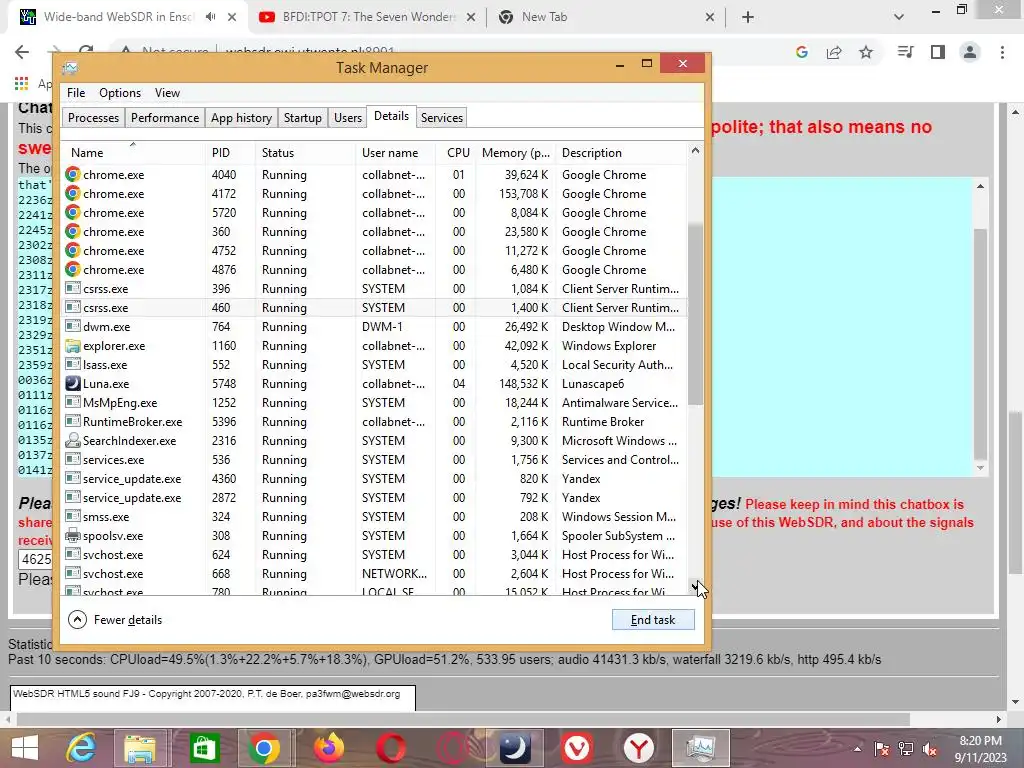The height and width of the screenshot is (768, 1024).
Task: Click the muted speaker tray icon
Action: 930,749
